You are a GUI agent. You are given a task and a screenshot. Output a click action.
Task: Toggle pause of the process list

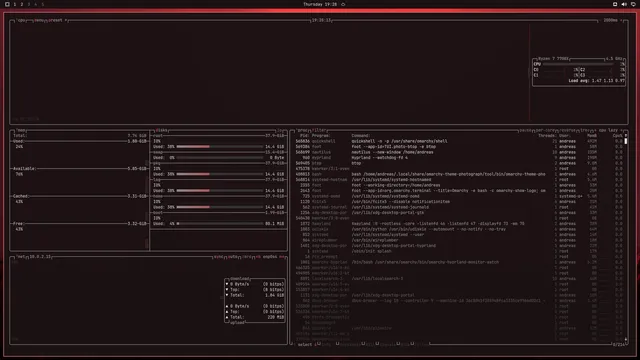(x=525, y=130)
